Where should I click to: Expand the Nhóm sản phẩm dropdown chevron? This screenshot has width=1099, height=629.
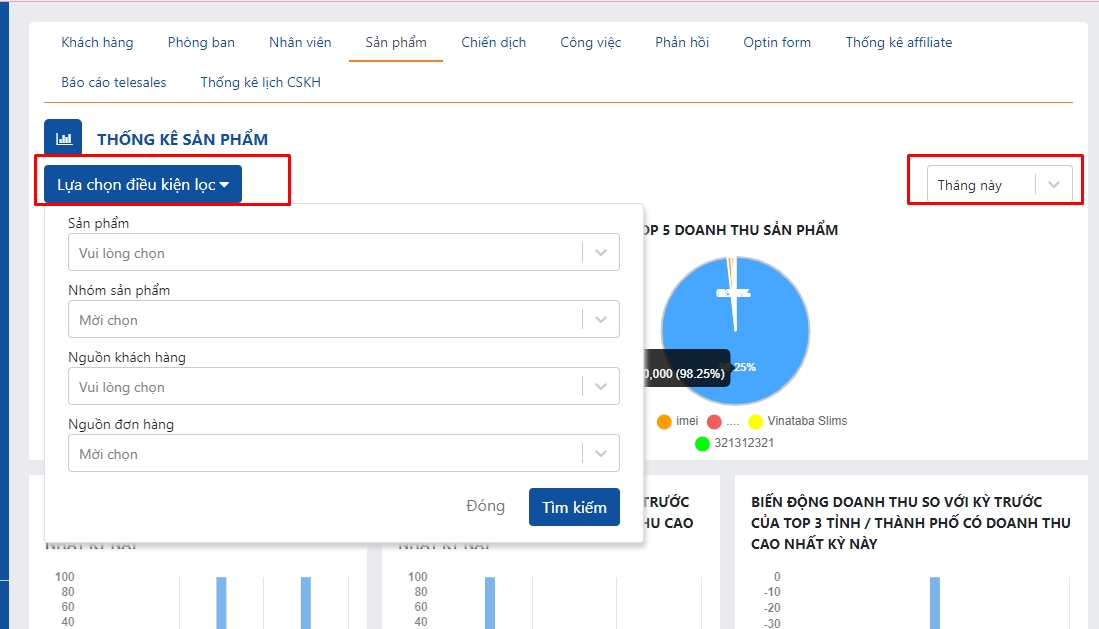(600, 320)
